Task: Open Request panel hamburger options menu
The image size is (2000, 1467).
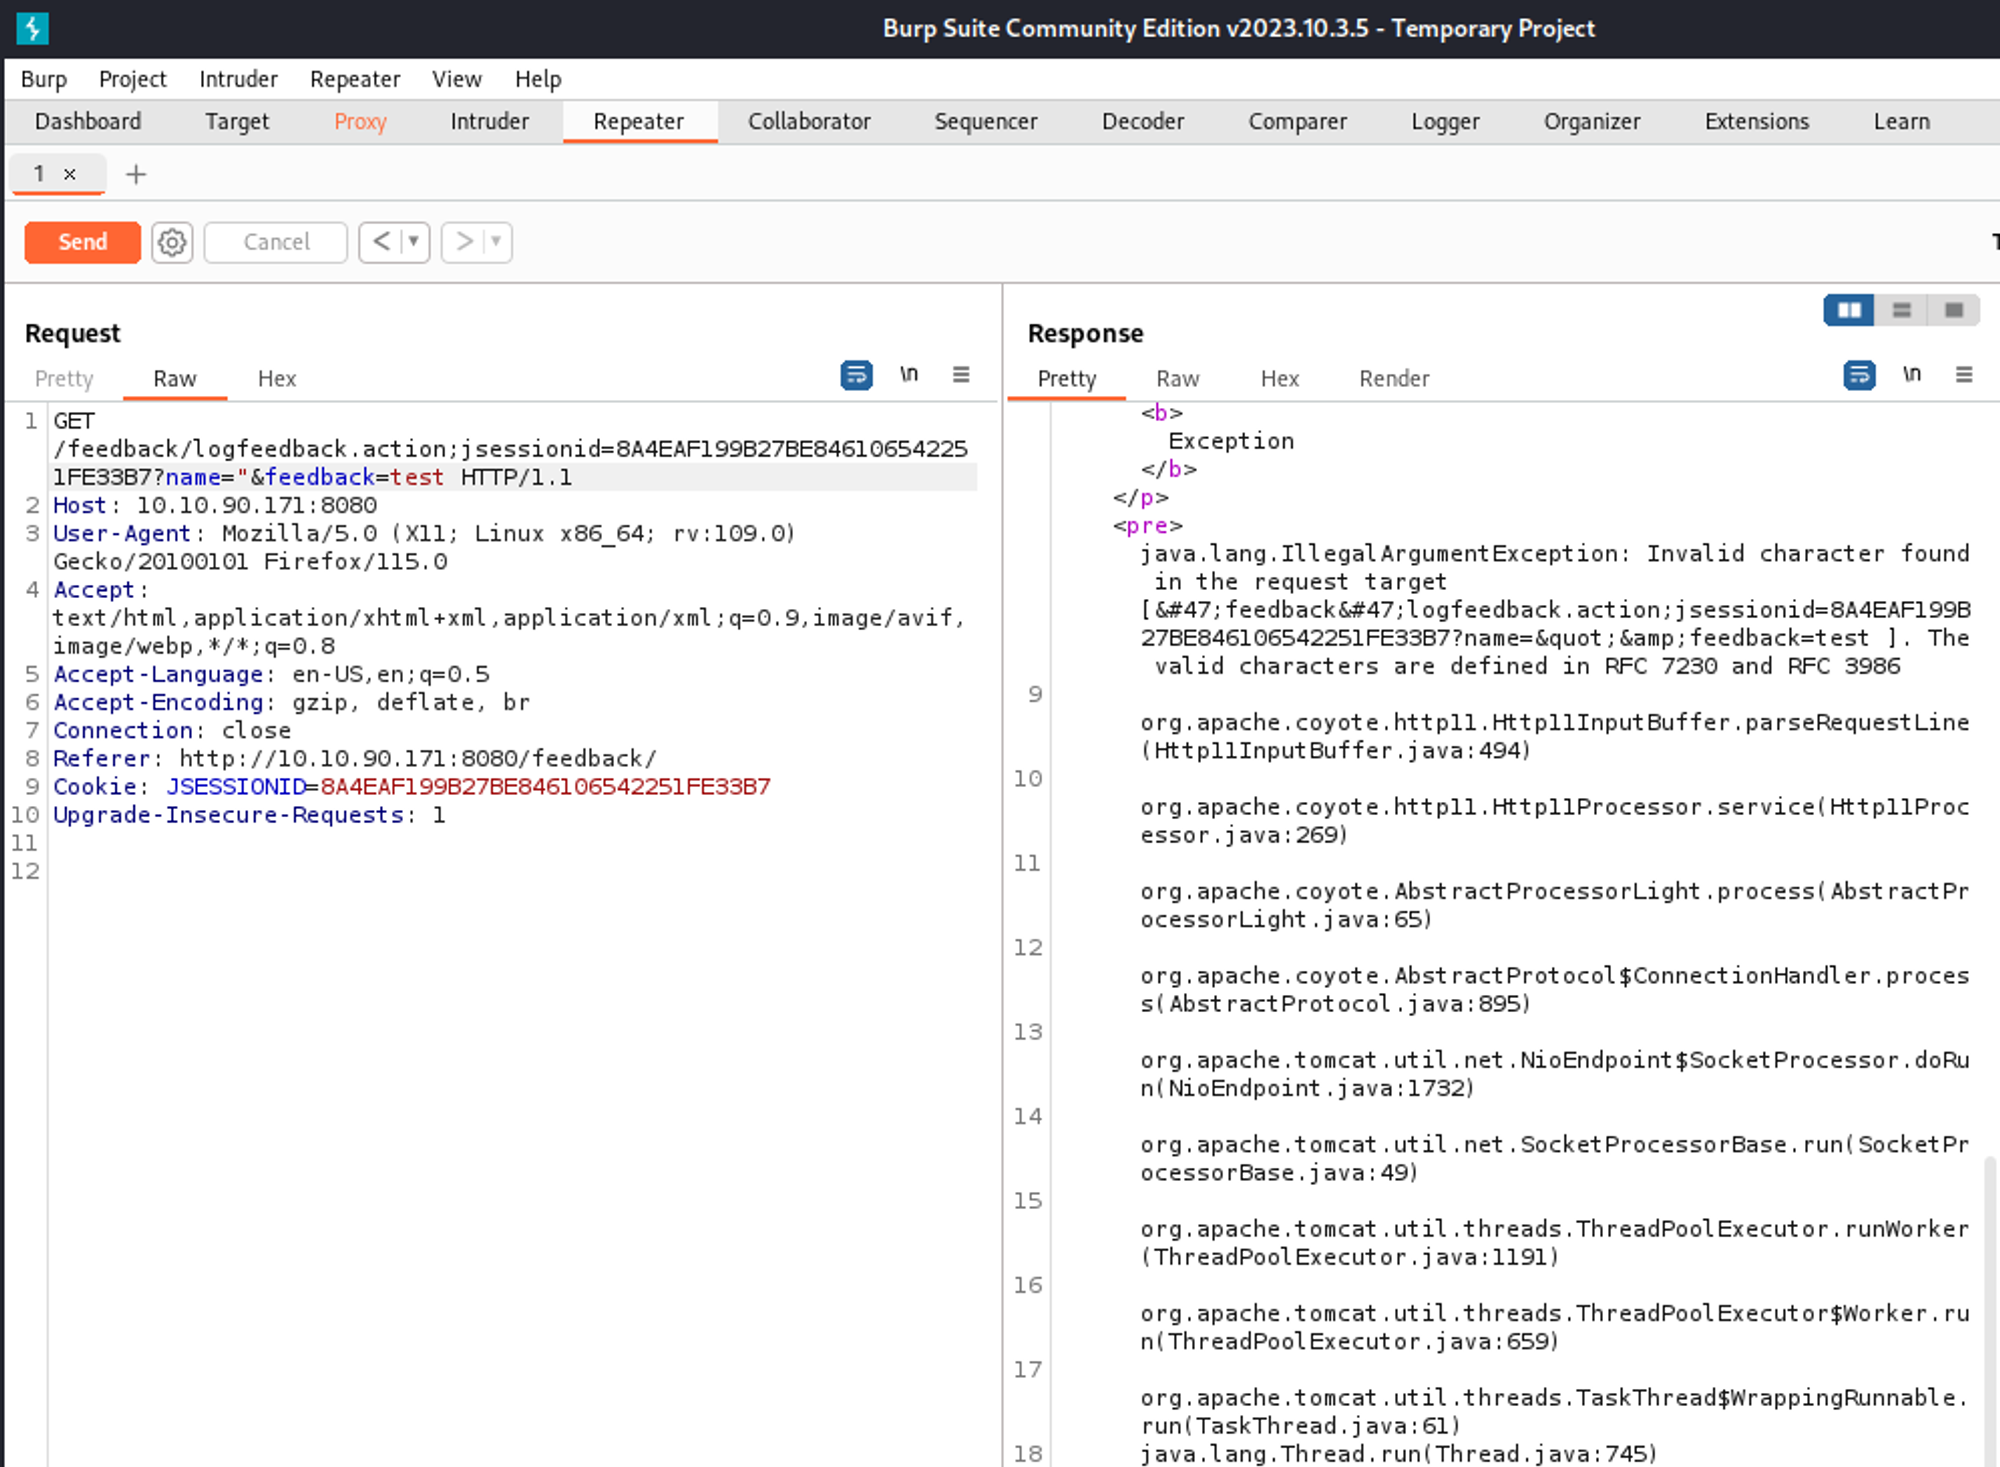Action: [961, 375]
